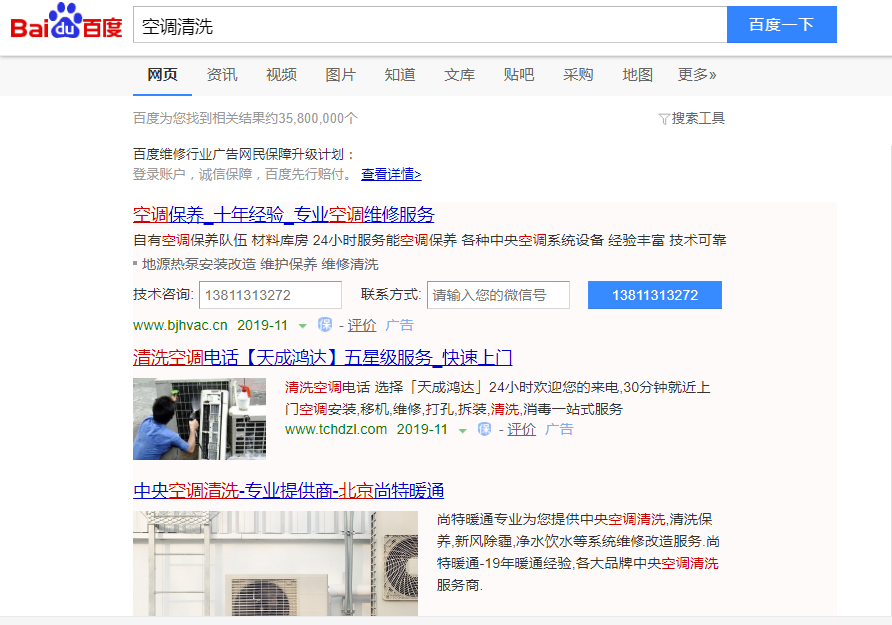Click the funnel icon beside 搜索工具
The width and height of the screenshot is (892, 625).
(x=664, y=119)
